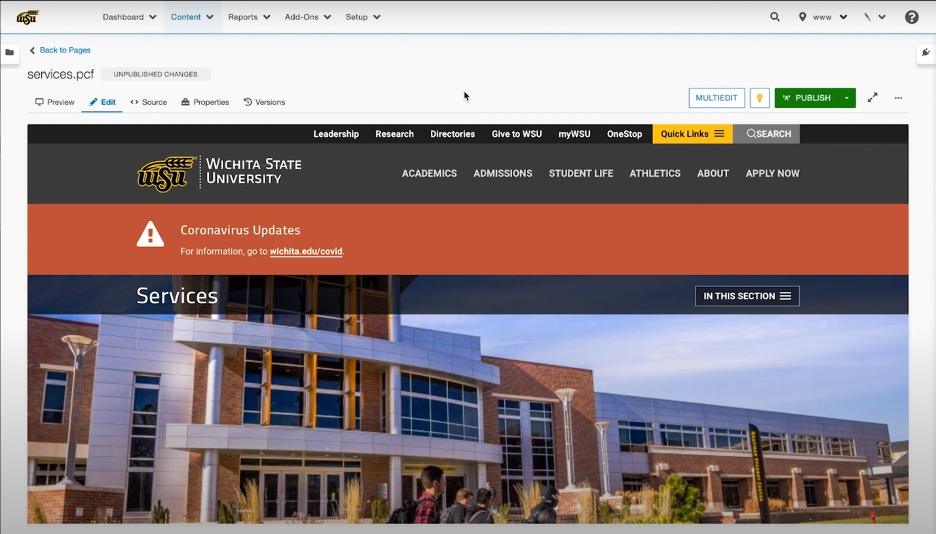The width and height of the screenshot is (936, 534).
Task: Click the MultiEdit button
Action: pyautogui.click(x=716, y=98)
